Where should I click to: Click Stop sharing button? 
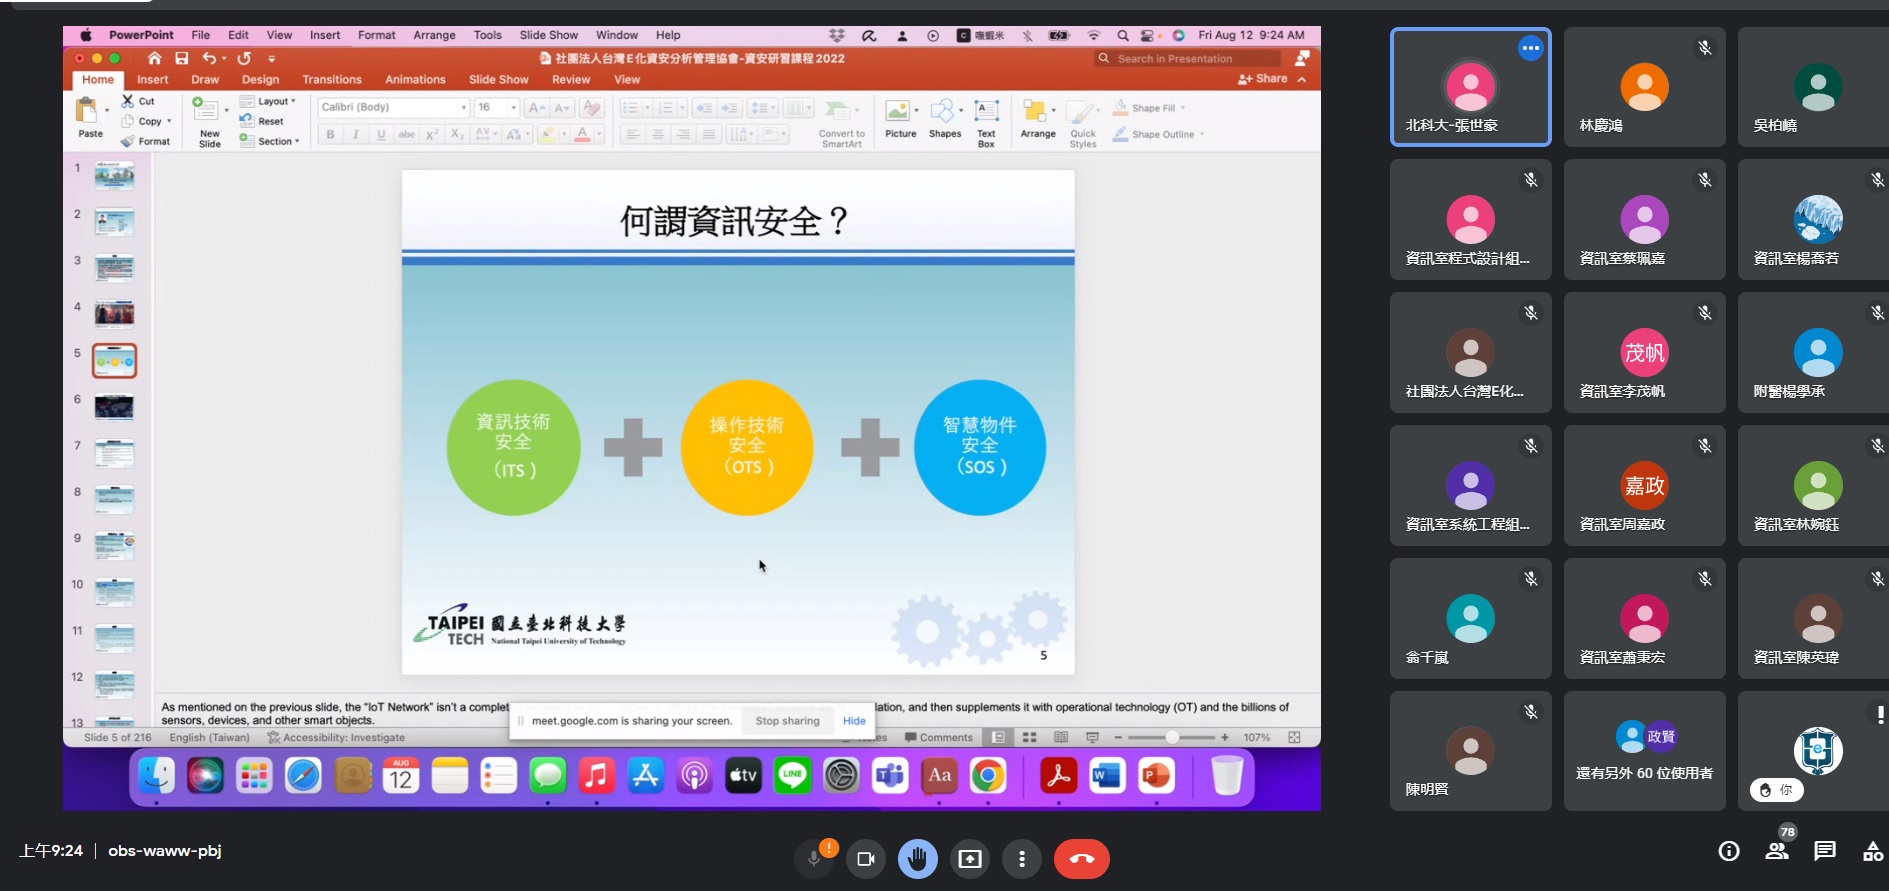[x=787, y=721]
